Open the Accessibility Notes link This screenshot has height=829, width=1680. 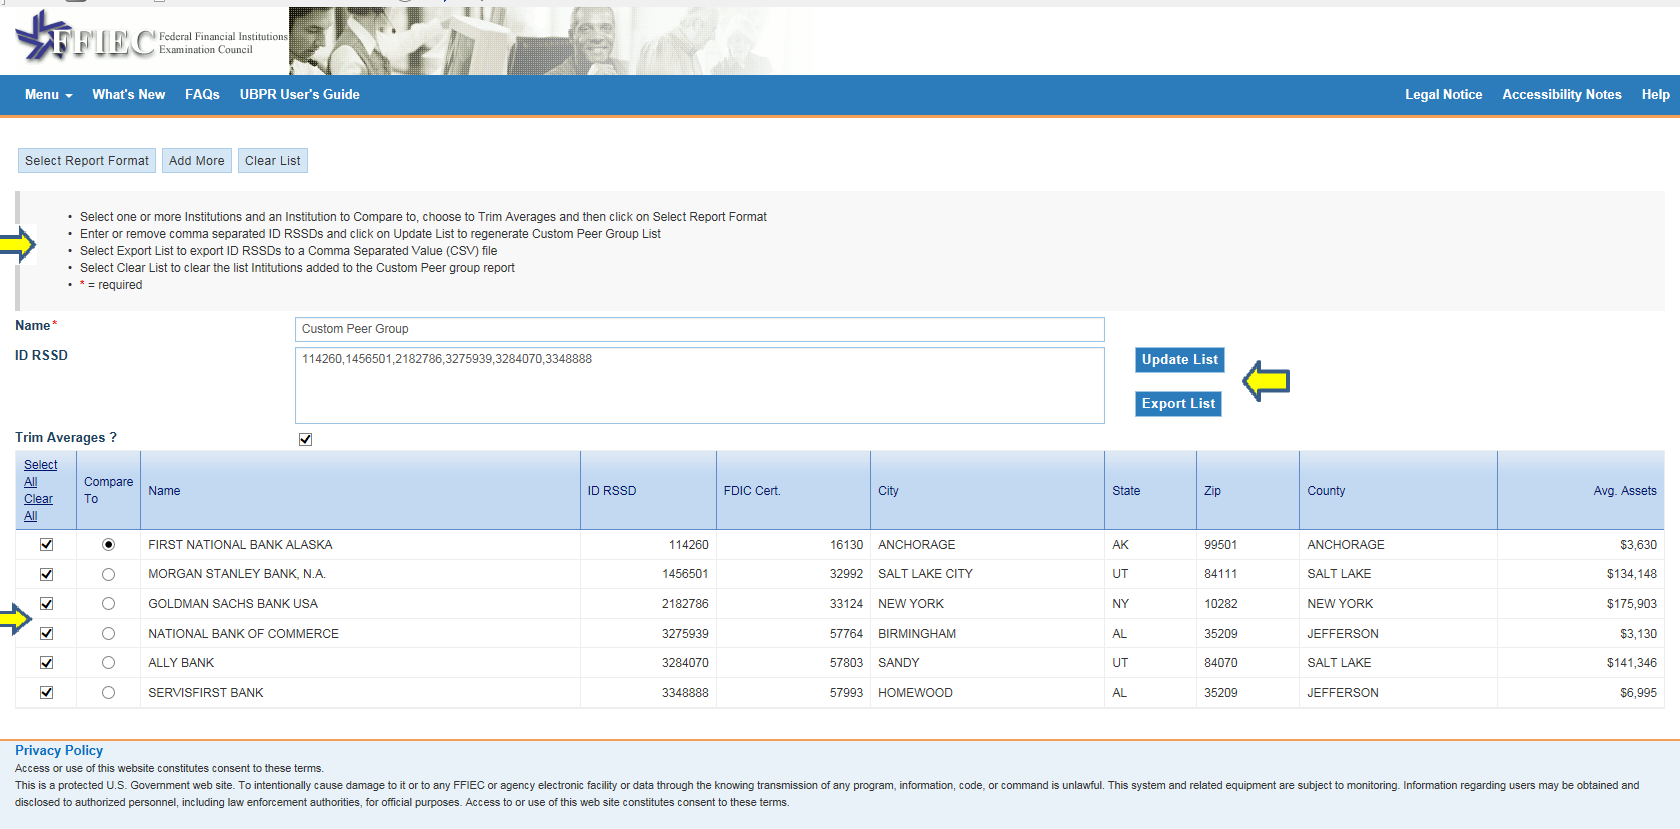tap(1561, 95)
